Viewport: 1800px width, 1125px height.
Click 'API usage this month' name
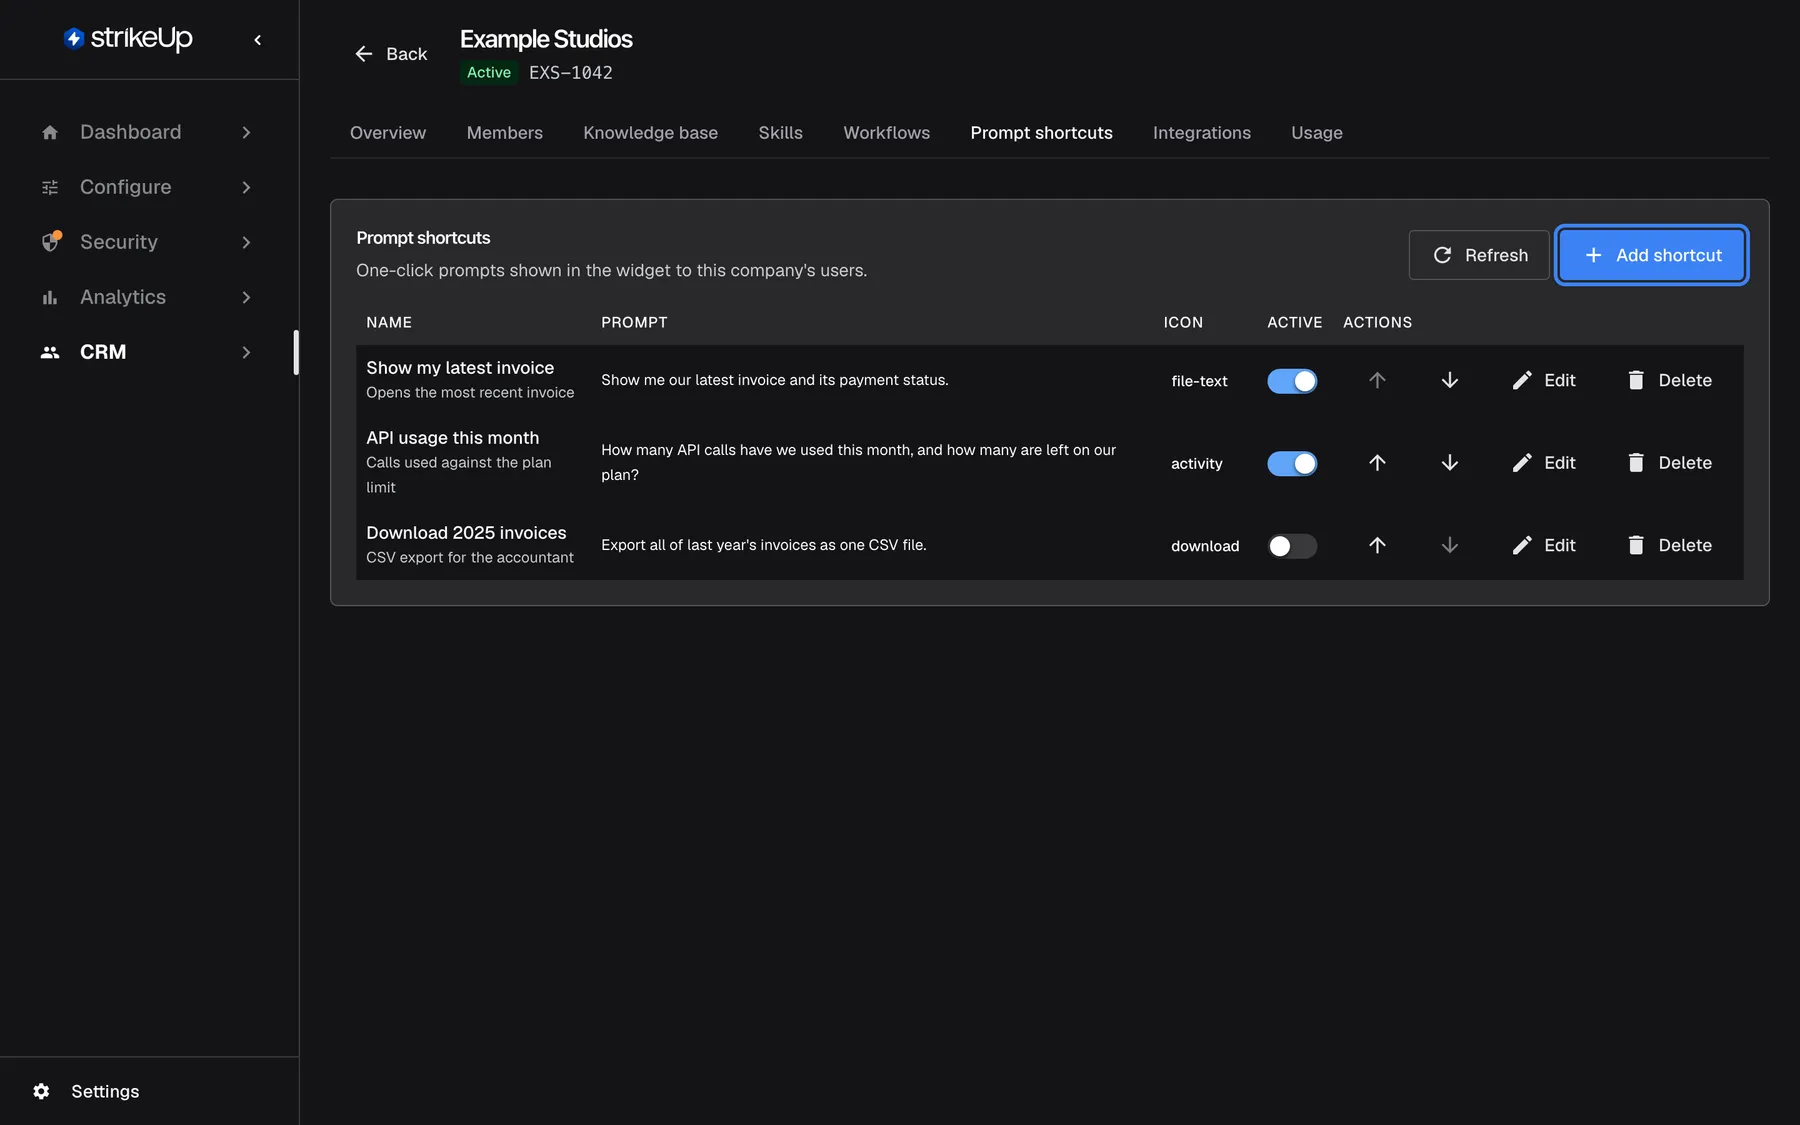click(x=452, y=438)
